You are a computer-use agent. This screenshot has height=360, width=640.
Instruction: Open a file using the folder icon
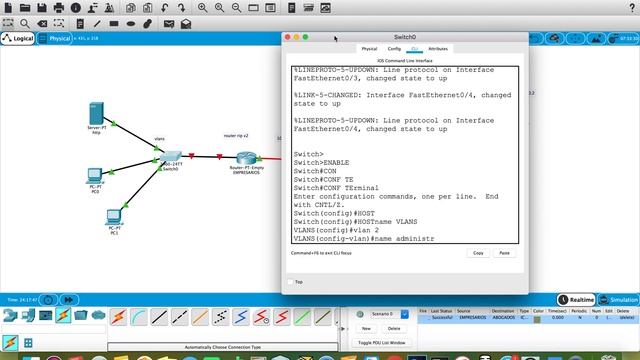(x=25, y=8)
